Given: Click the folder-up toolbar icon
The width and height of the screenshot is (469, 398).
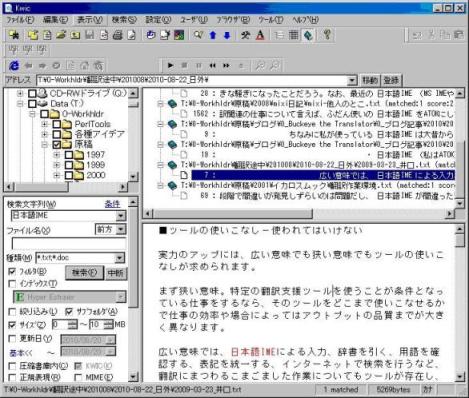Looking at the screenshot, I should click(75, 35).
